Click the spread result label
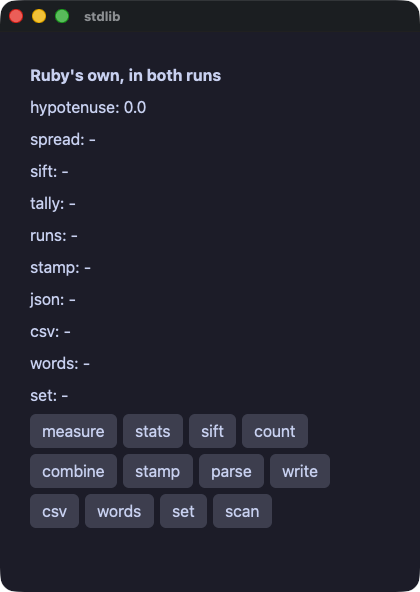 click(x=63, y=140)
